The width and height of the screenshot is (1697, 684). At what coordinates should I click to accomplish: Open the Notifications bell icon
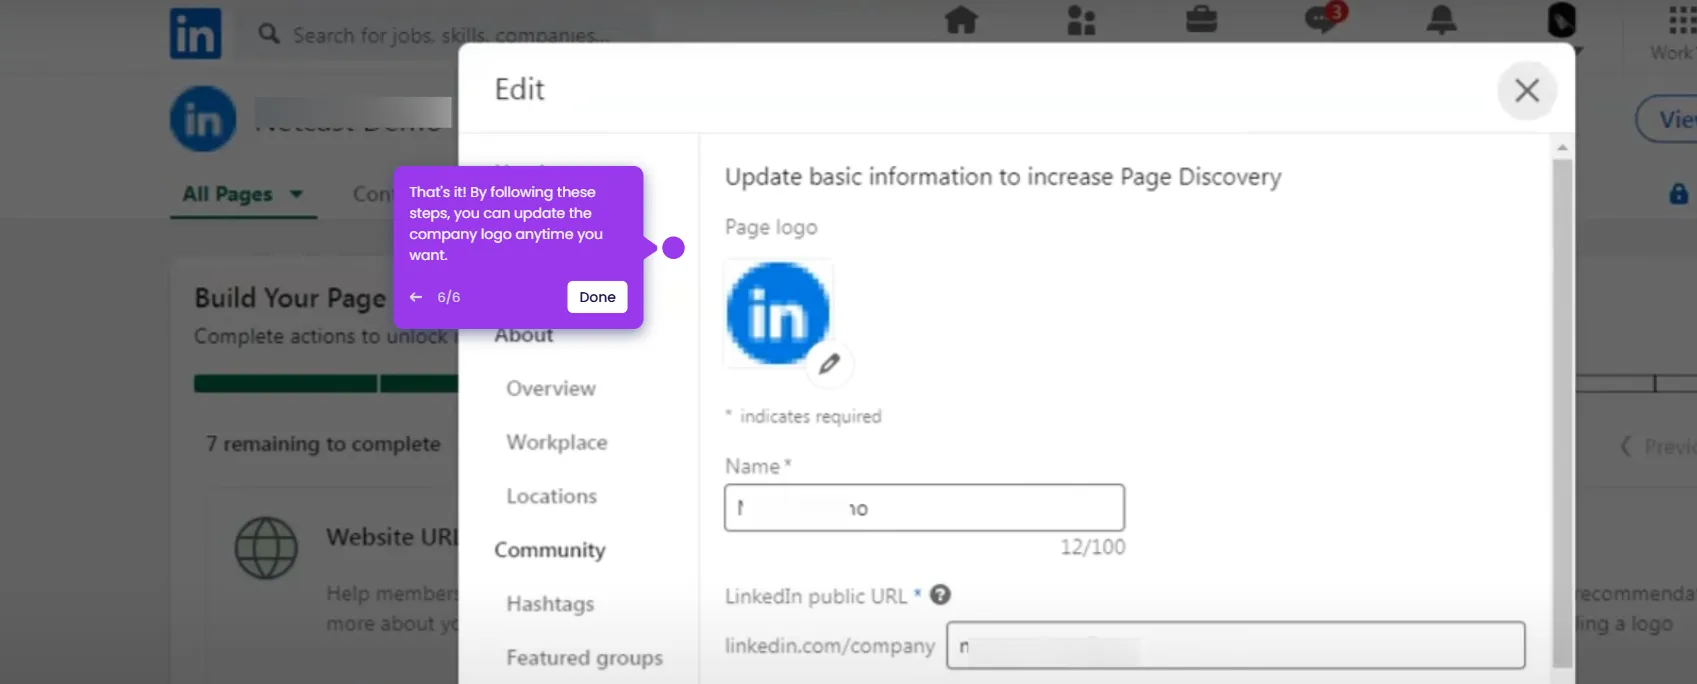click(1441, 19)
